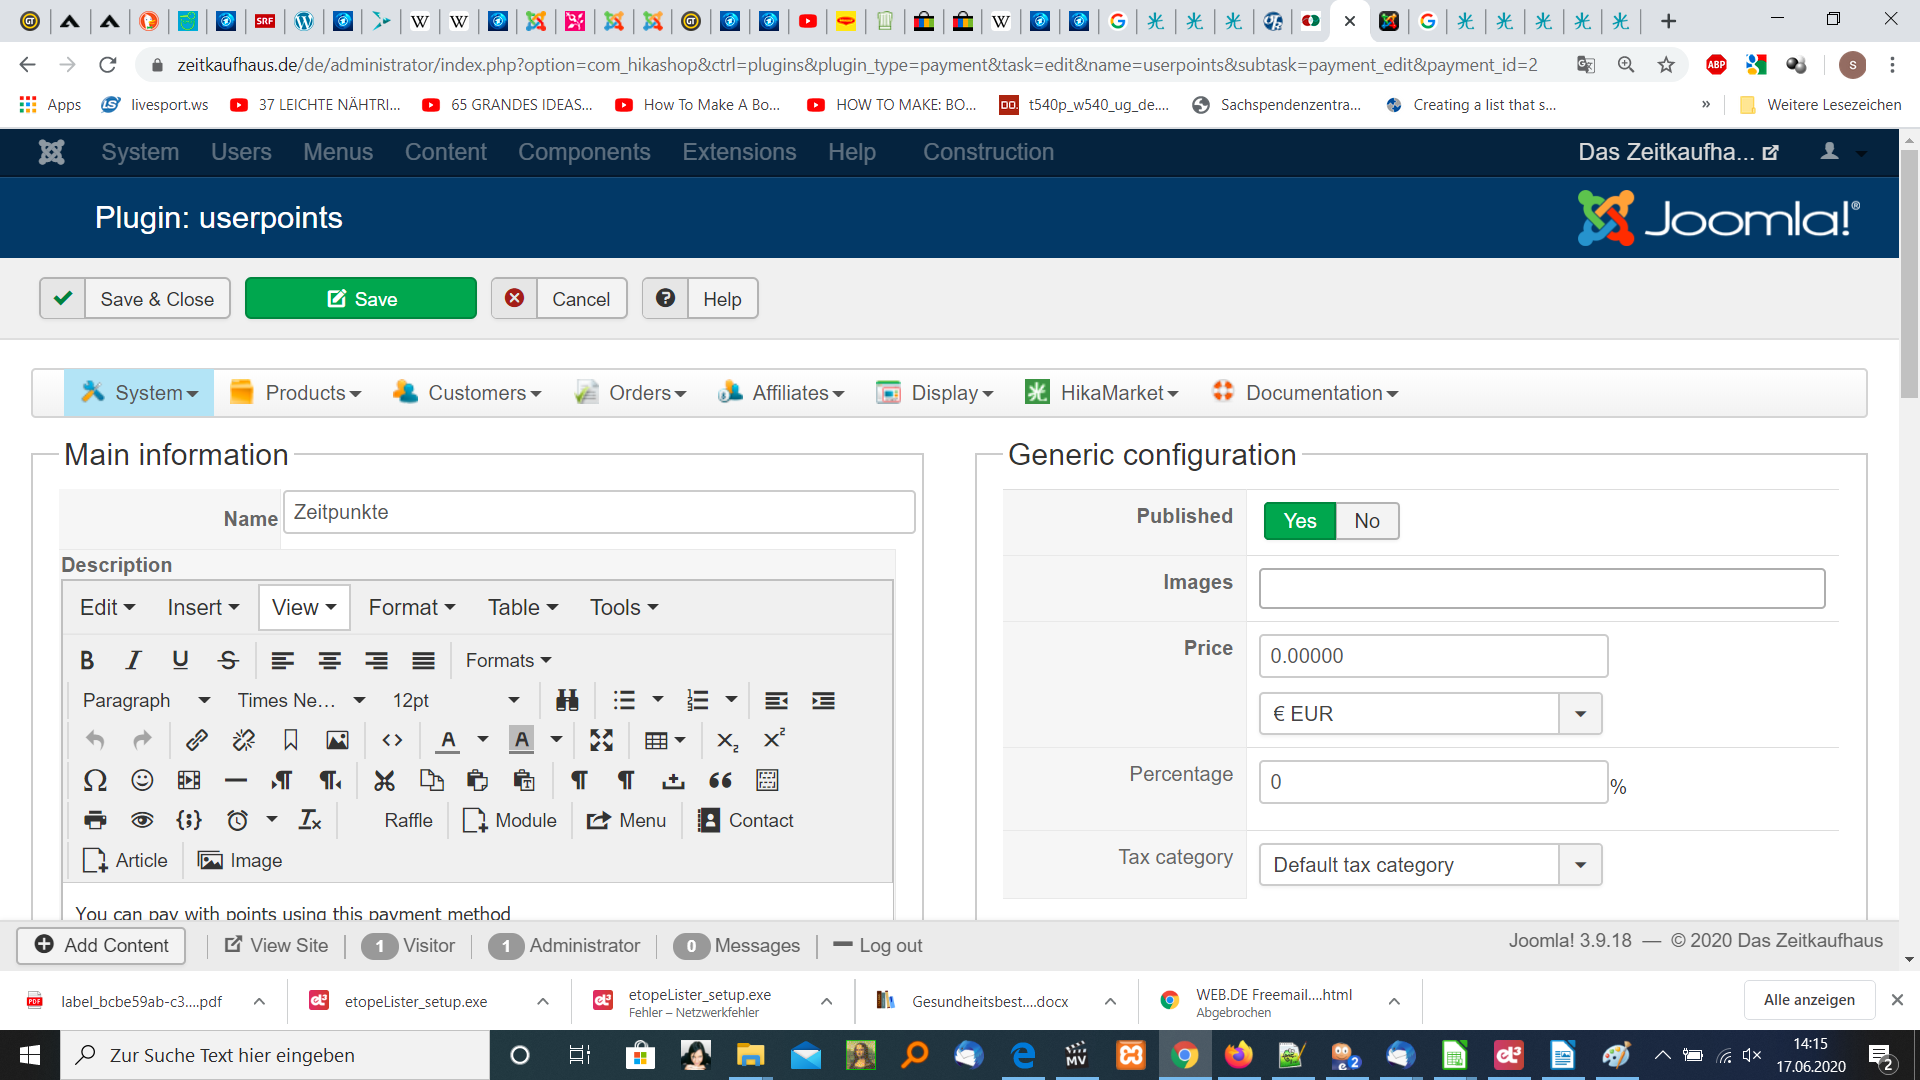Click the Blockquote icon

(720, 780)
